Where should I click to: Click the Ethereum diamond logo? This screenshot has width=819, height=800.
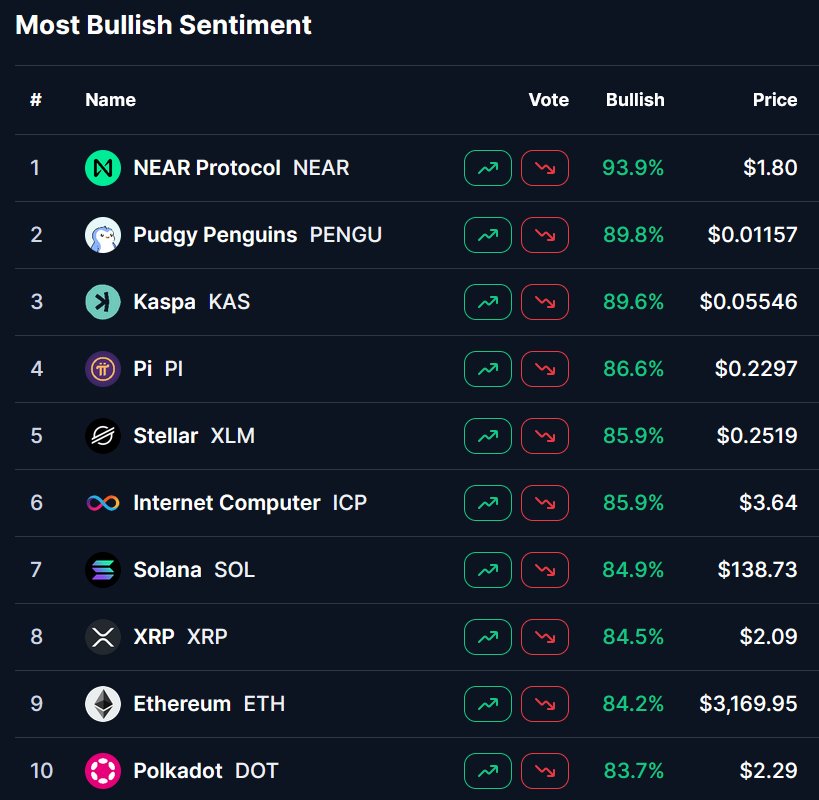(x=103, y=704)
